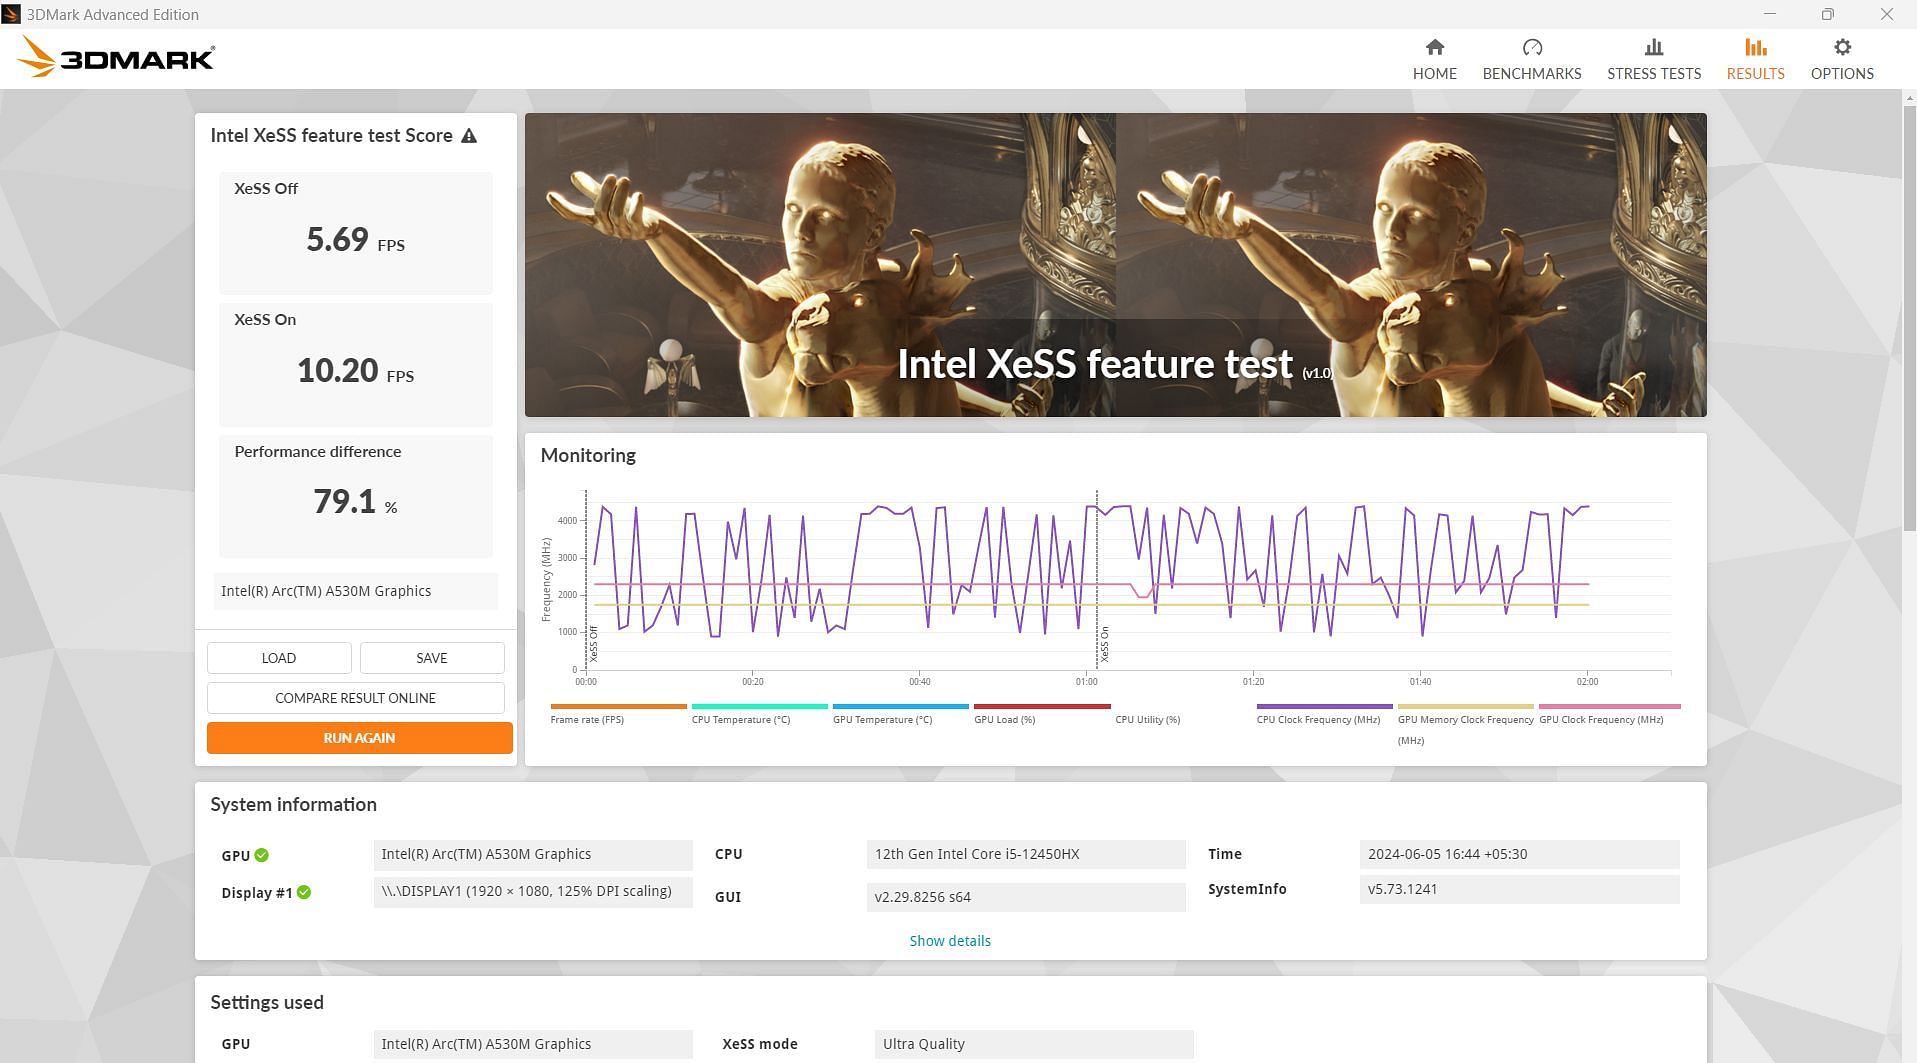Click the Show details link

point(949,941)
